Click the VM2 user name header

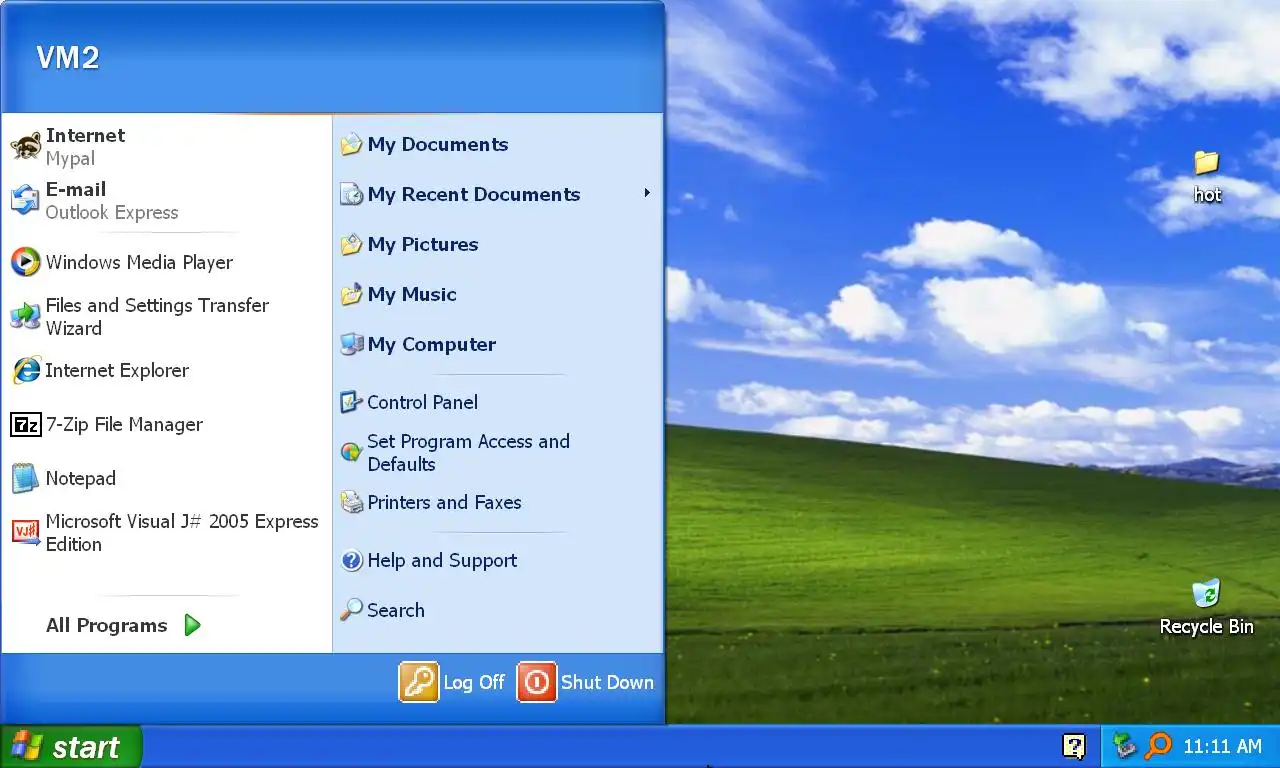click(68, 58)
